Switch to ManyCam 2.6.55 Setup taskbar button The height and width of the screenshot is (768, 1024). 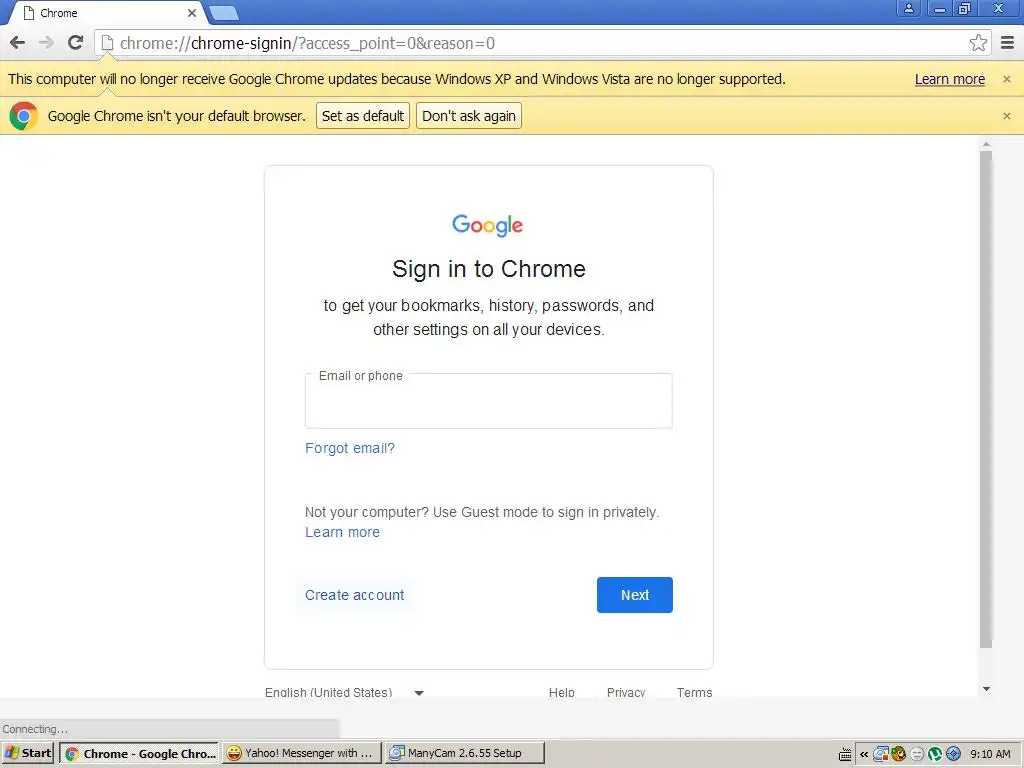(x=464, y=753)
